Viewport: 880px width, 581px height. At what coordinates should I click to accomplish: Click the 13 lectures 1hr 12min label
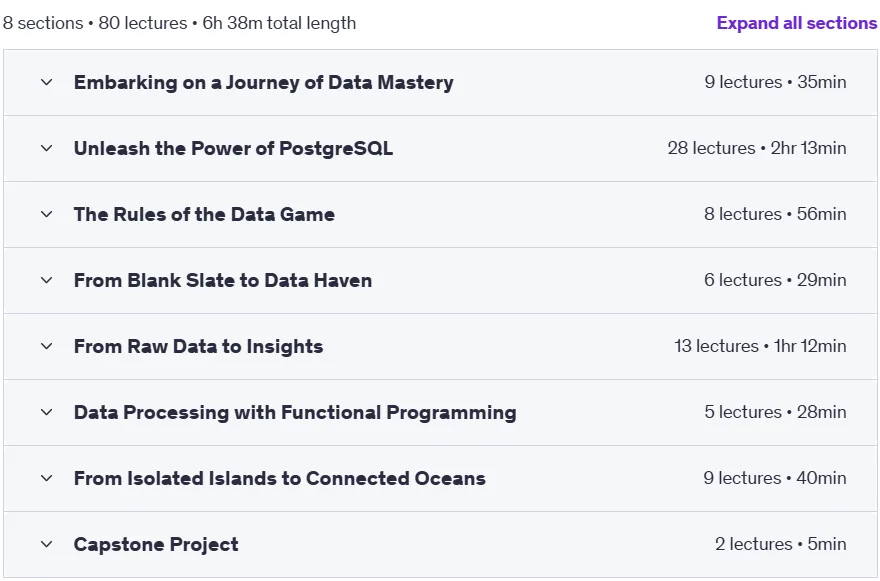tap(760, 346)
